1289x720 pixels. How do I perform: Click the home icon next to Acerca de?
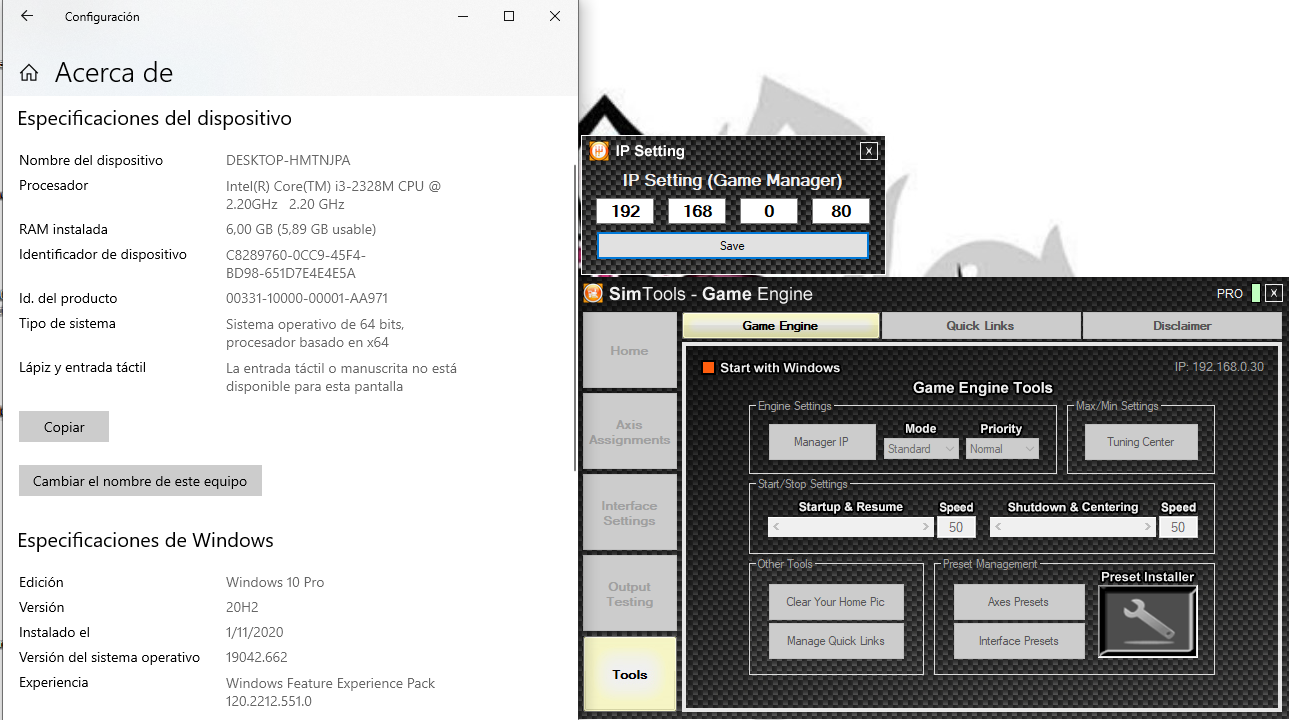tap(29, 73)
